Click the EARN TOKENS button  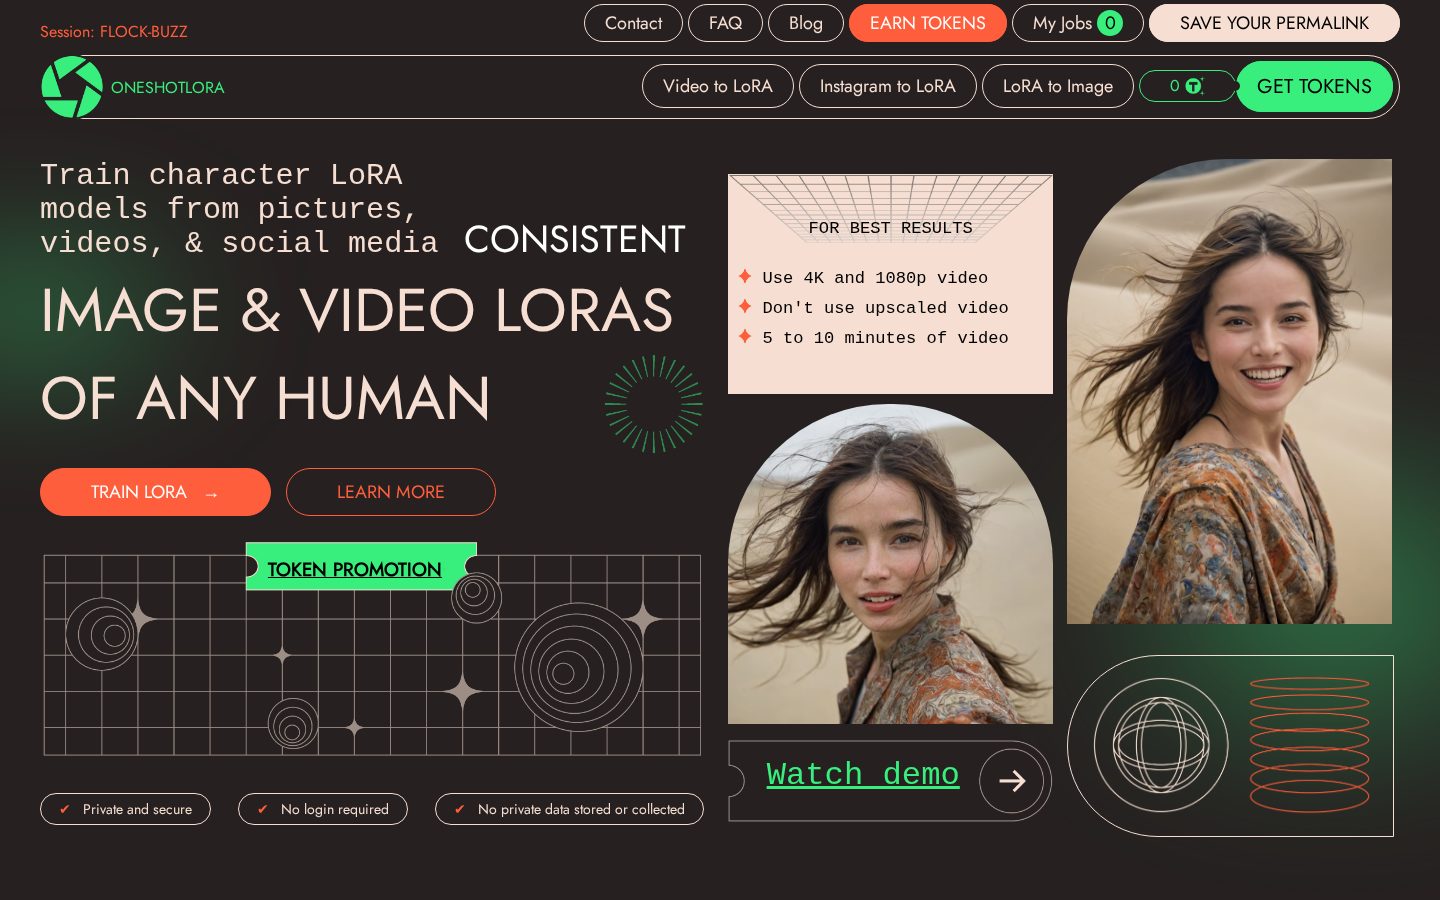[927, 23]
